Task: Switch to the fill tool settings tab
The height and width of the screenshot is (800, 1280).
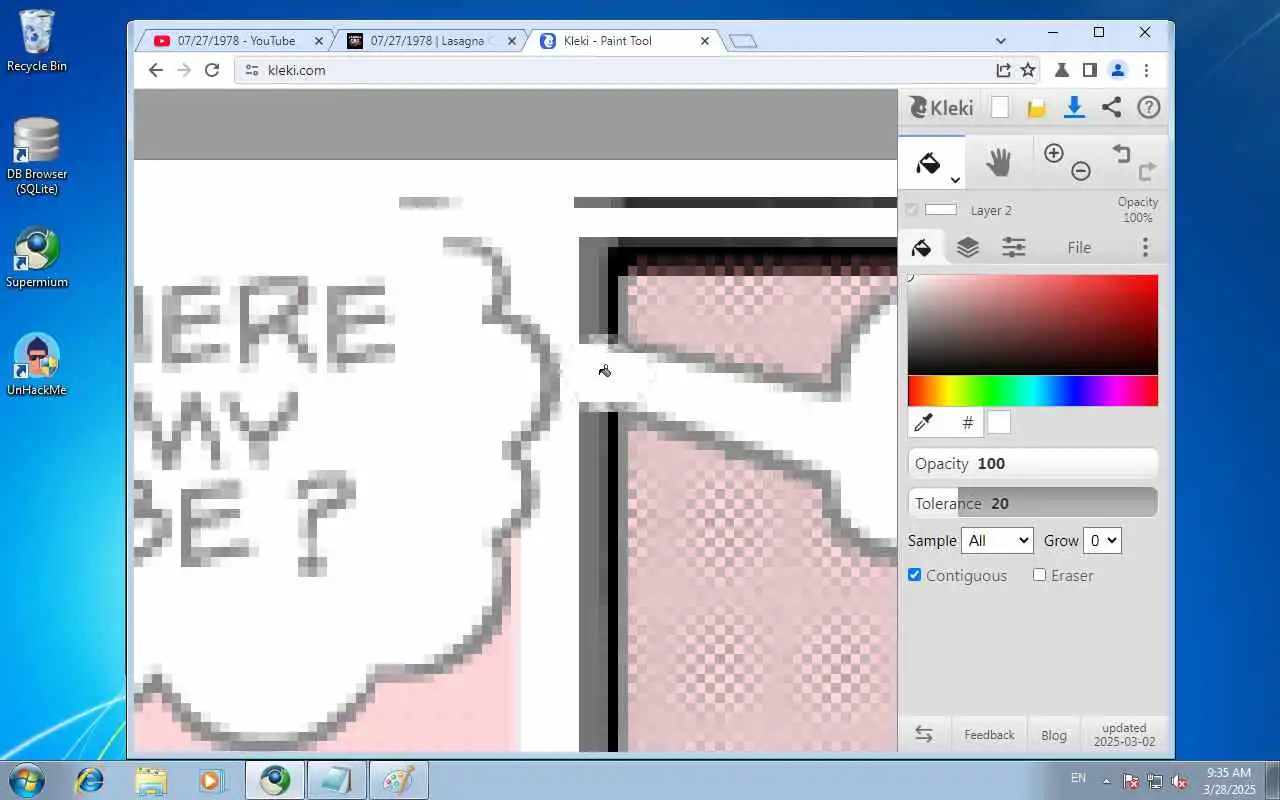Action: click(x=922, y=247)
